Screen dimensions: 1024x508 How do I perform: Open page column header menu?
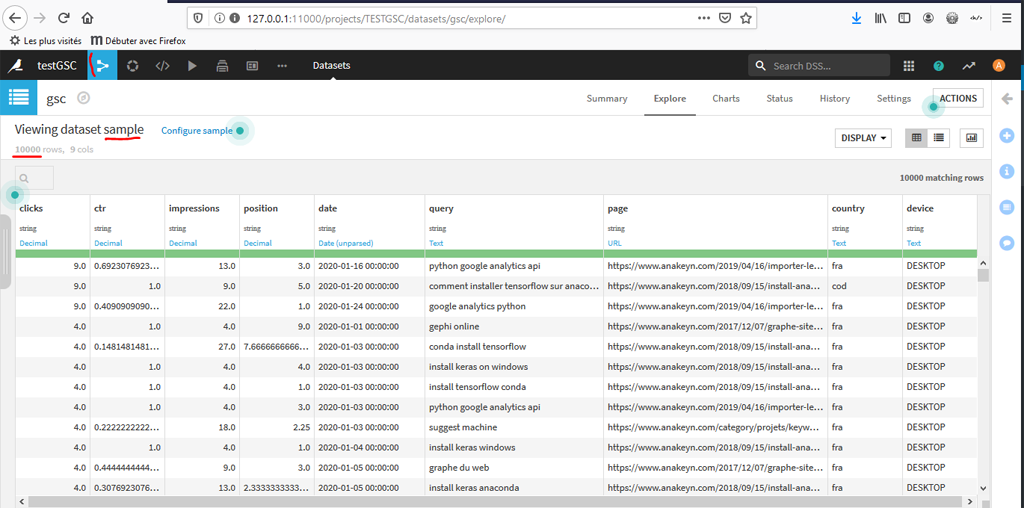(617, 208)
